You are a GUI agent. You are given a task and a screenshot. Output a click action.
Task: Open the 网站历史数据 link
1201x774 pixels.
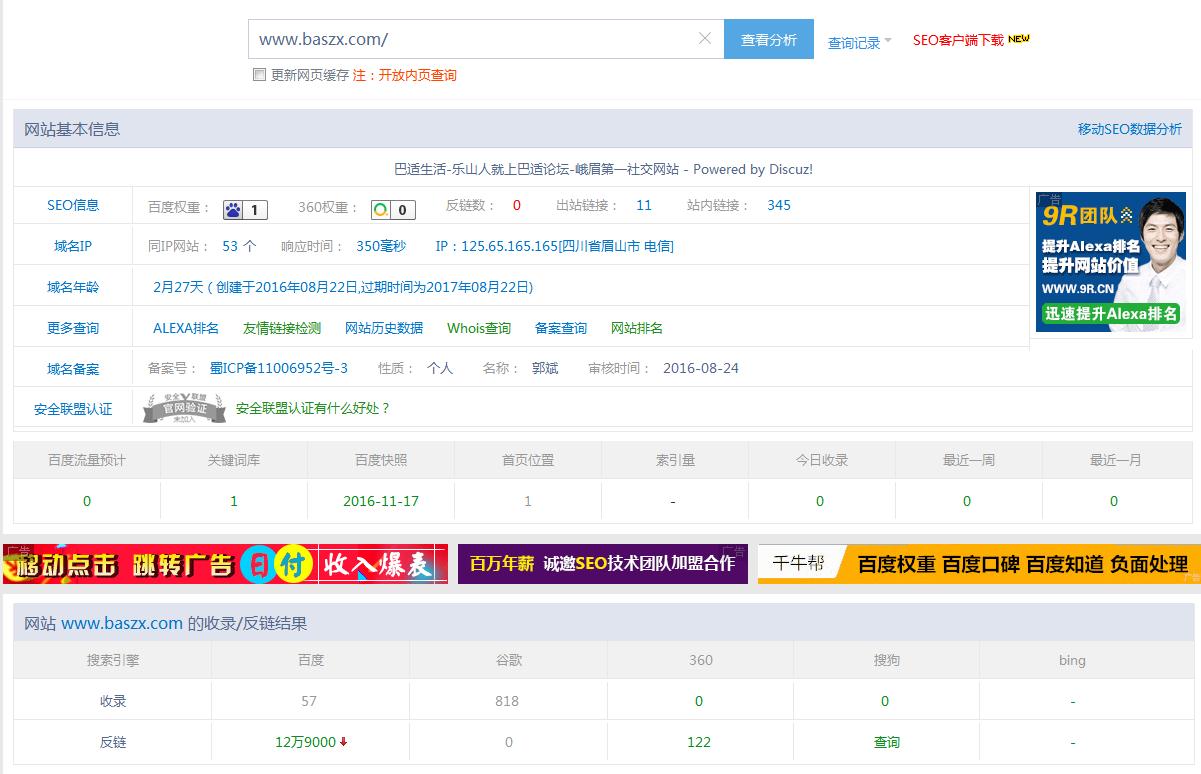point(384,328)
